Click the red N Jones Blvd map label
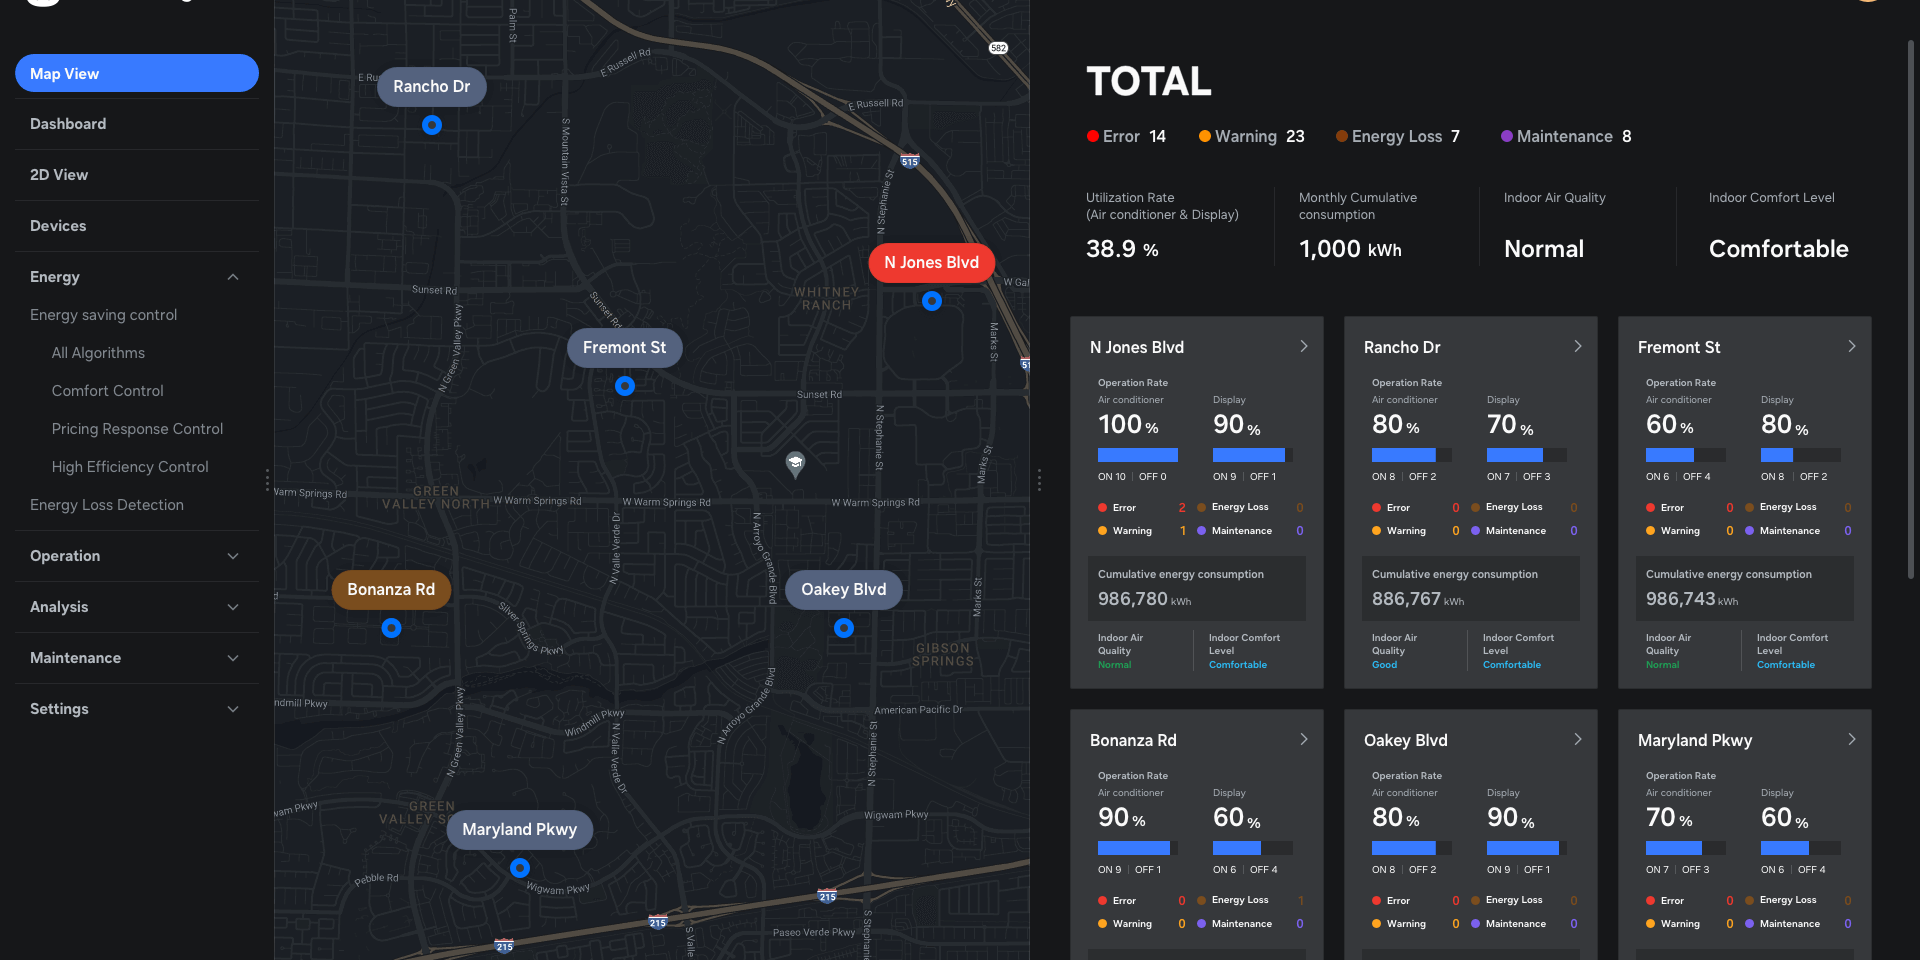The width and height of the screenshot is (1920, 960). (931, 263)
